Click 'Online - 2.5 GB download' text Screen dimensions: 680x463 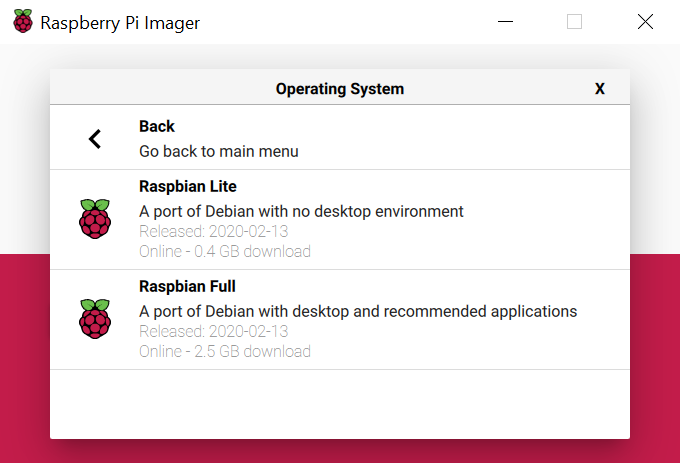tap(225, 352)
